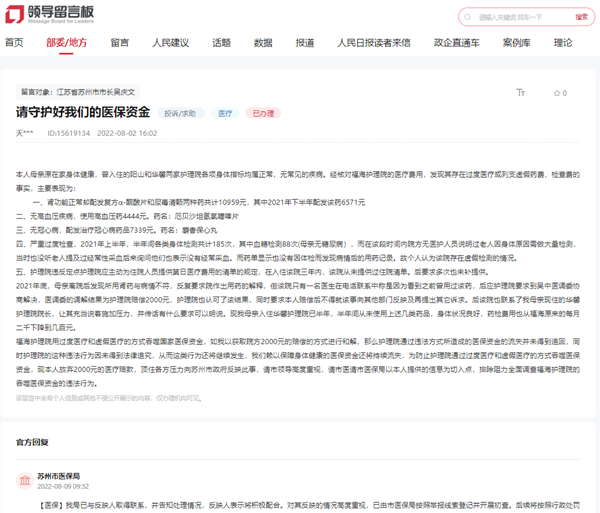600x513 pixels.
Task: Click the gray privacy notice line under the post
Action: click(109, 398)
